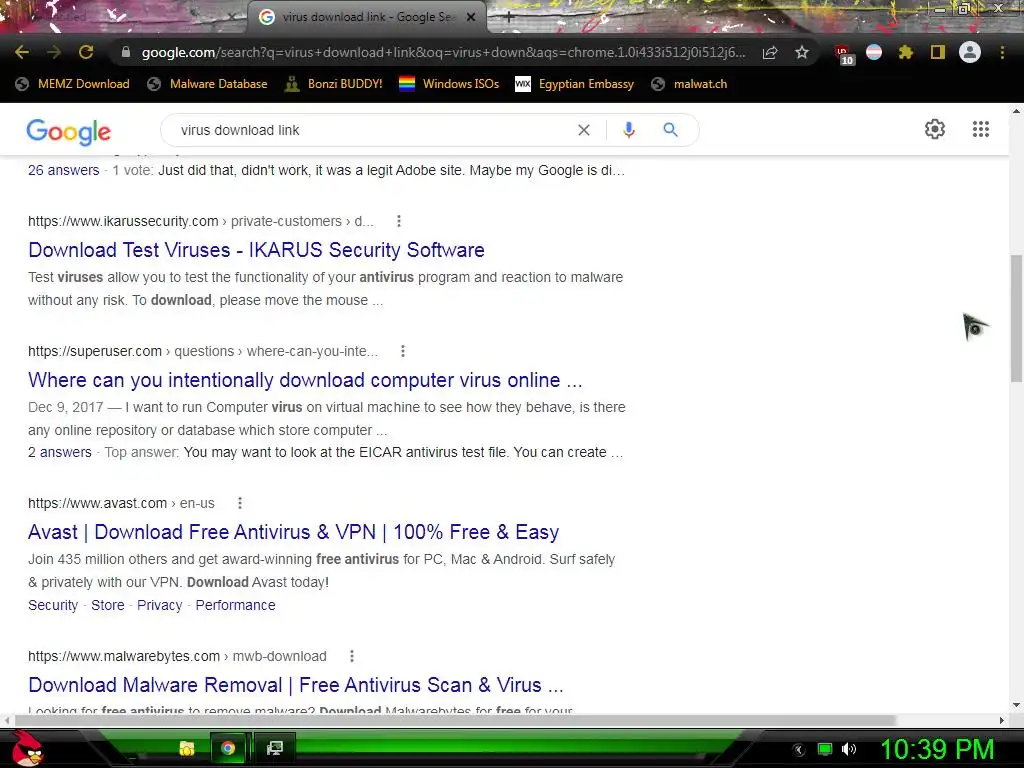Open superuser intentionally download virus result
The width and height of the screenshot is (1024, 768).
[x=305, y=380]
